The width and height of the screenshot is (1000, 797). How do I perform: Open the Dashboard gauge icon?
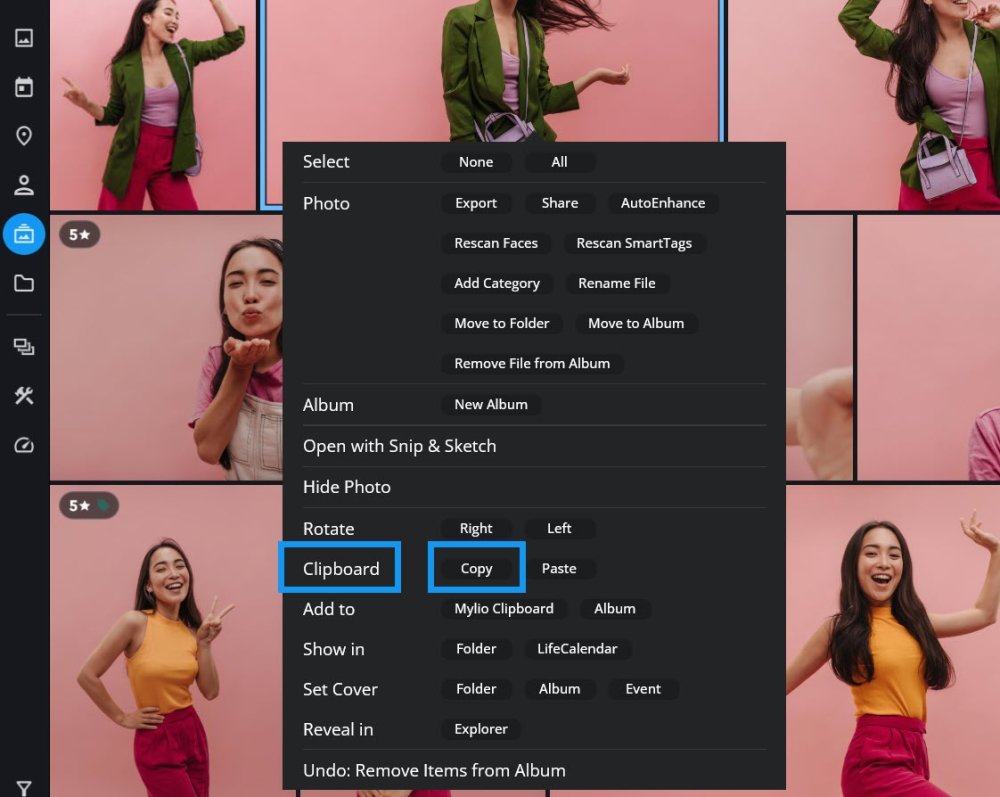[24, 445]
